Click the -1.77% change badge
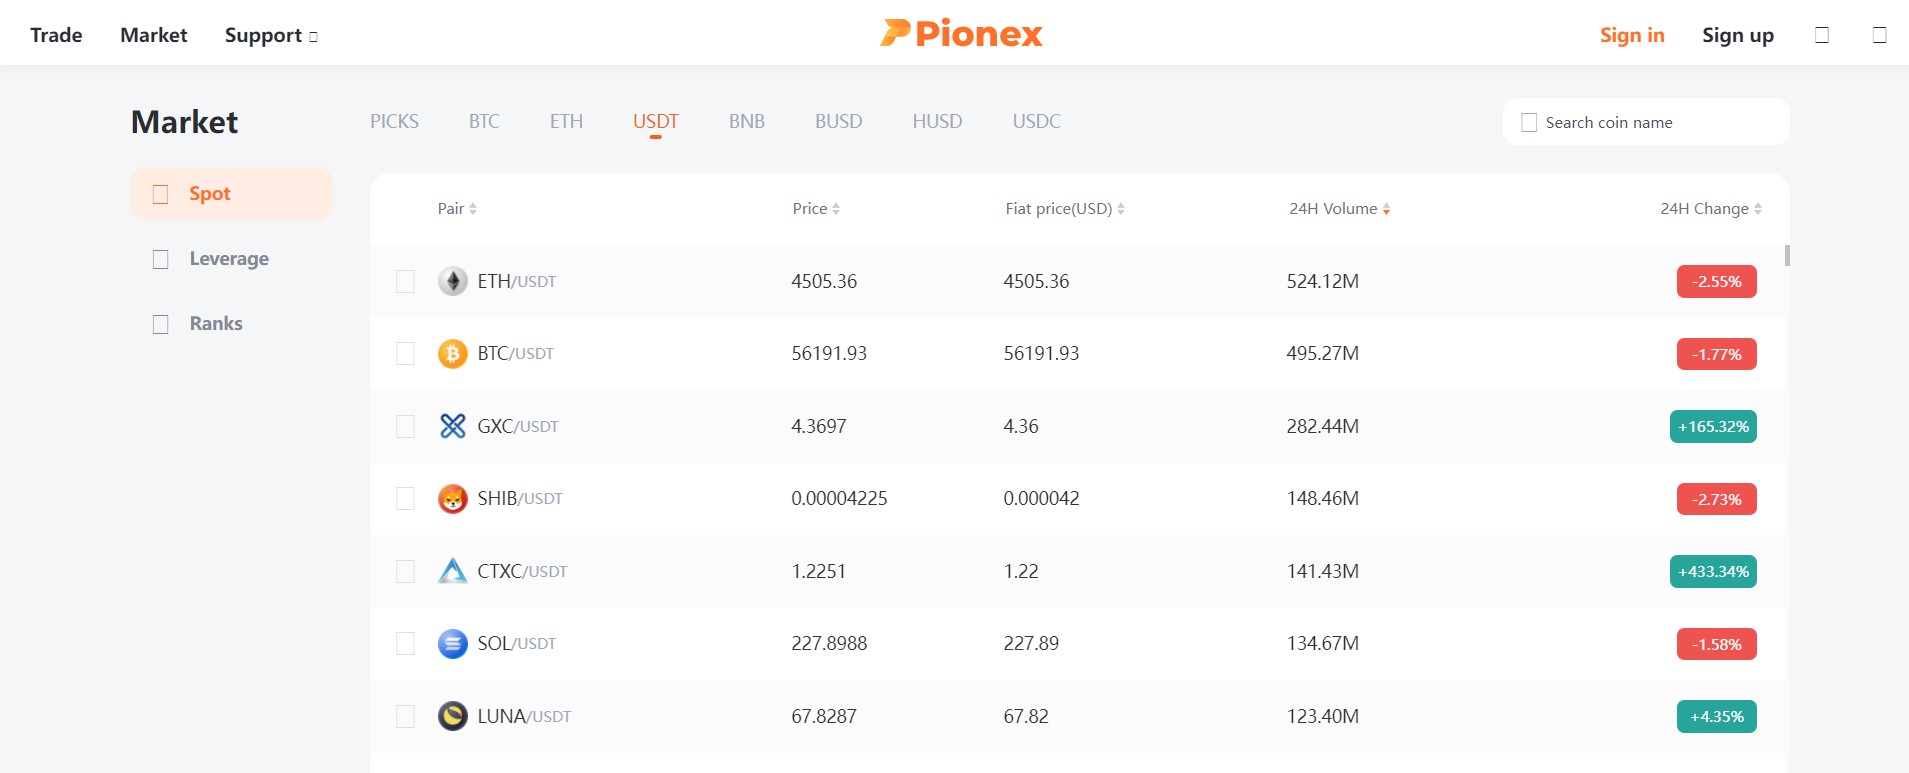The width and height of the screenshot is (1909, 773). (1716, 354)
